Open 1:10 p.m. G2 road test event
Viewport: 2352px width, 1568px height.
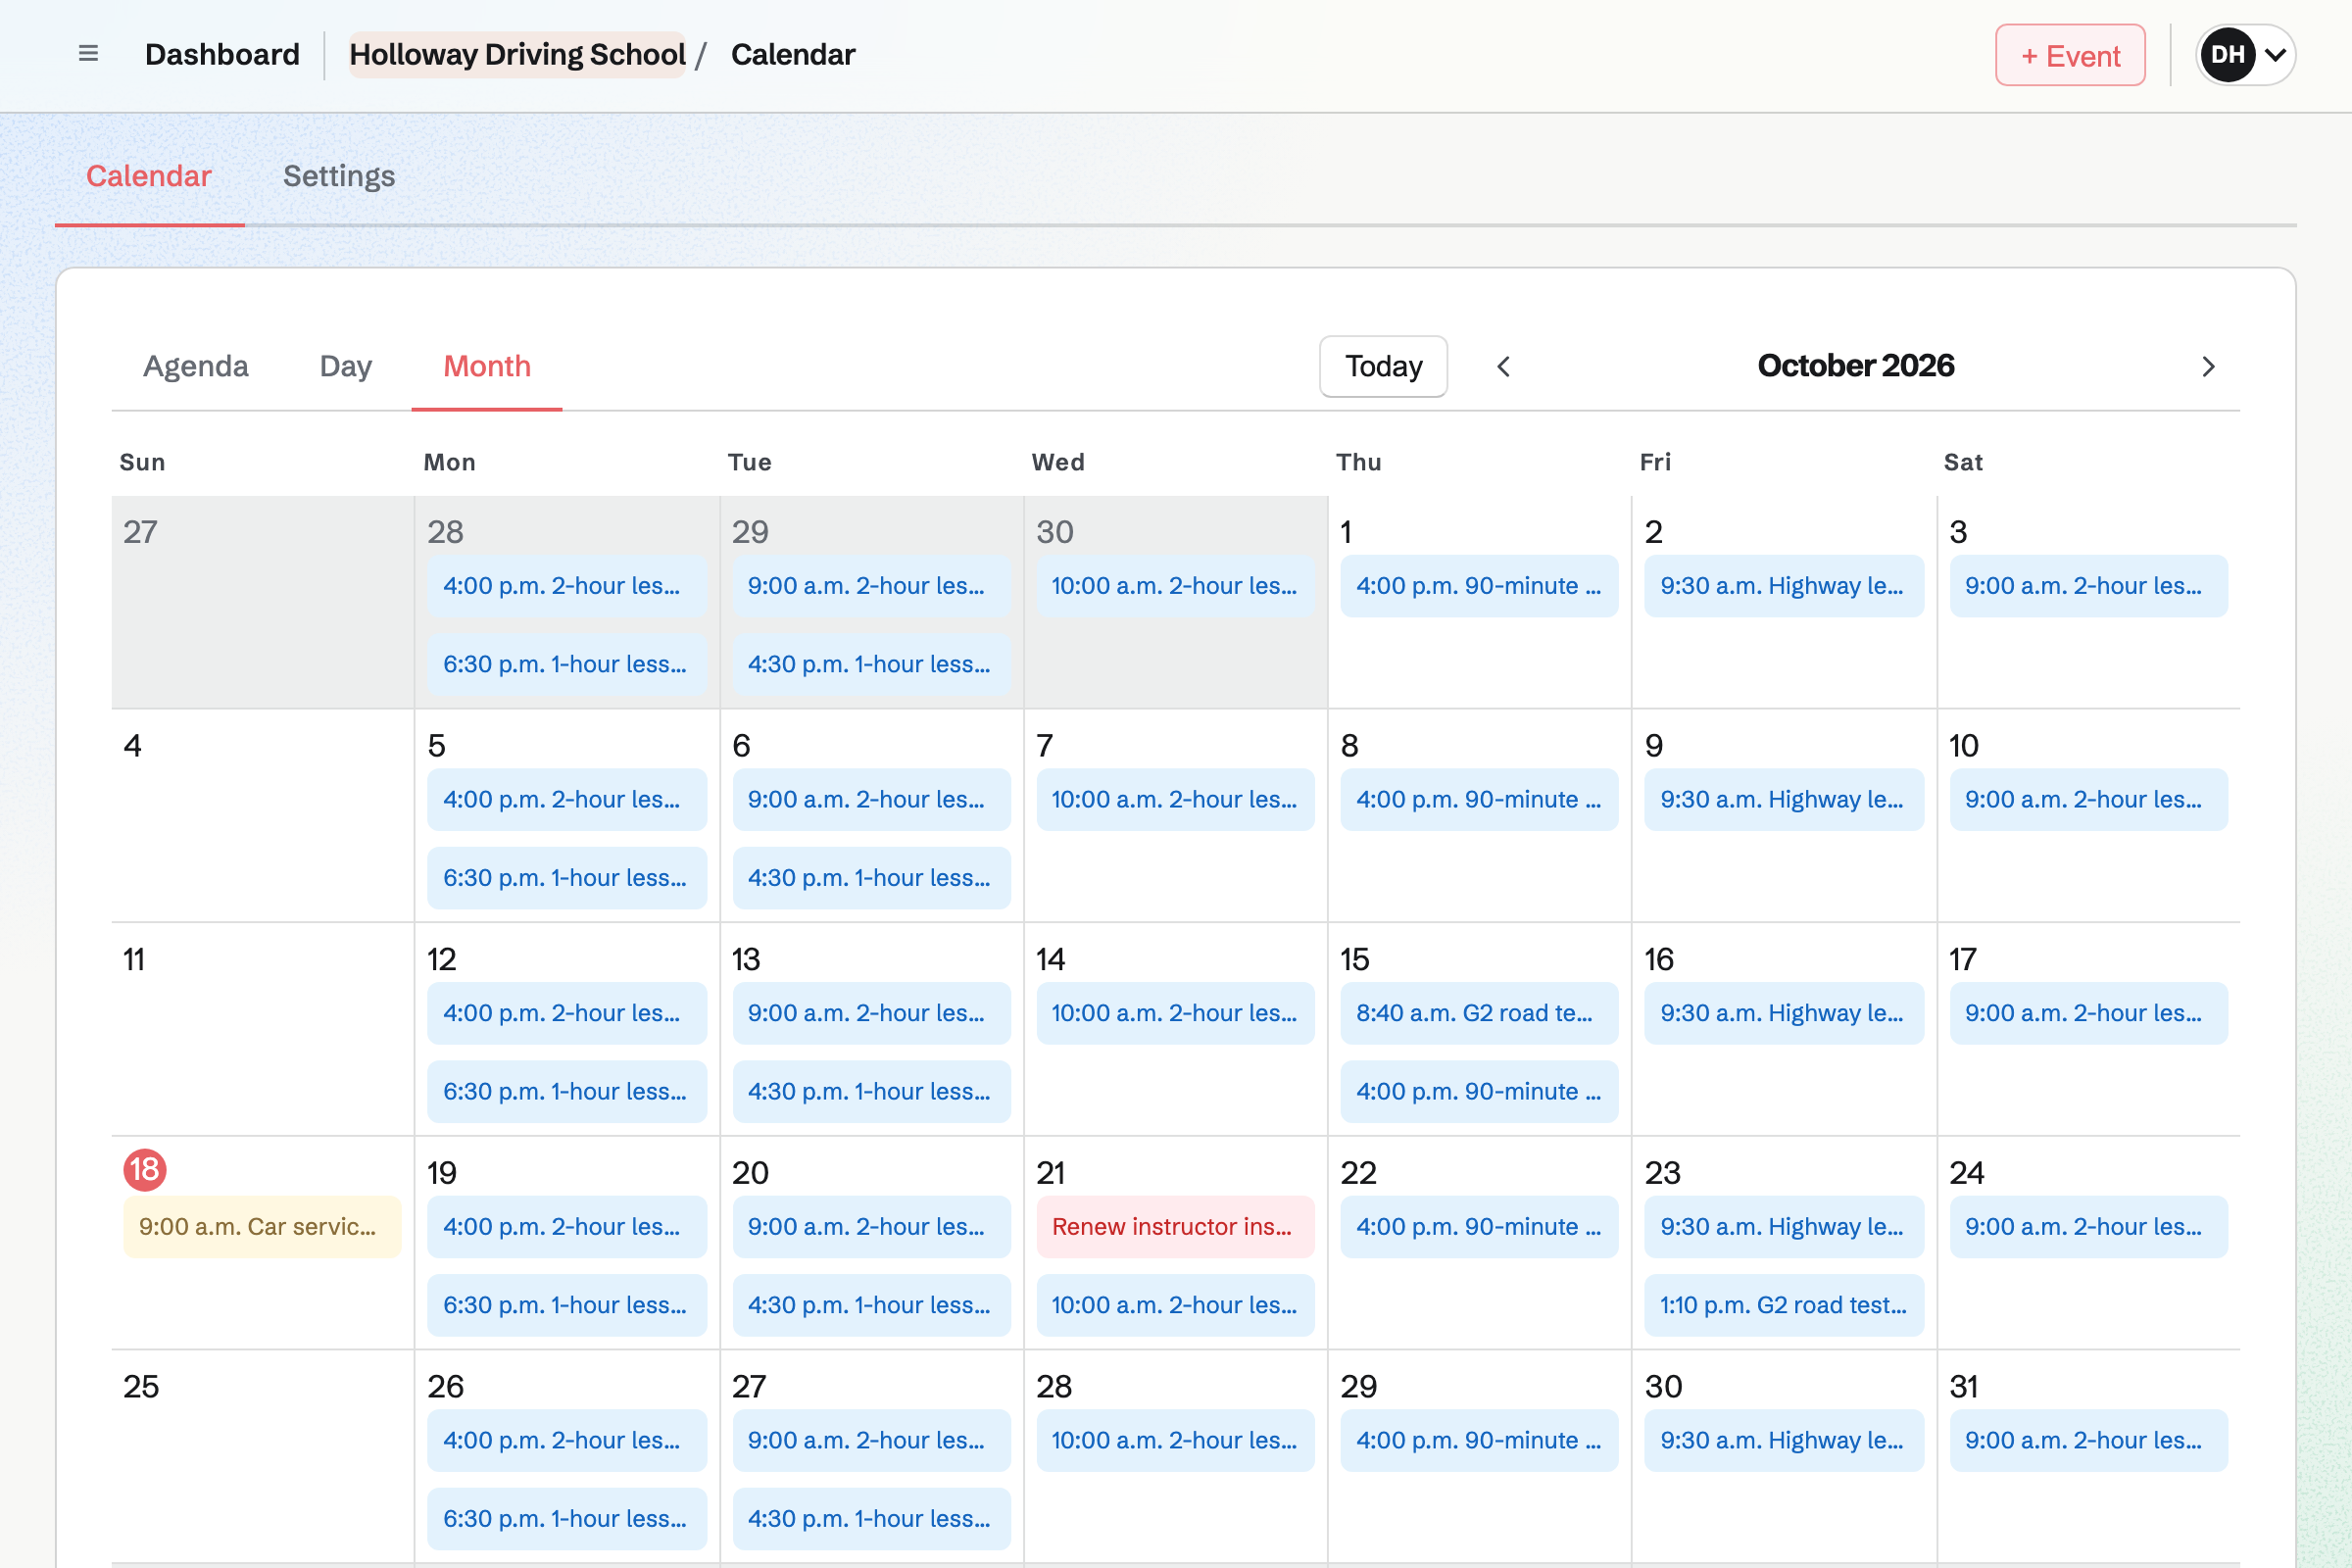pyautogui.click(x=1784, y=1305)
